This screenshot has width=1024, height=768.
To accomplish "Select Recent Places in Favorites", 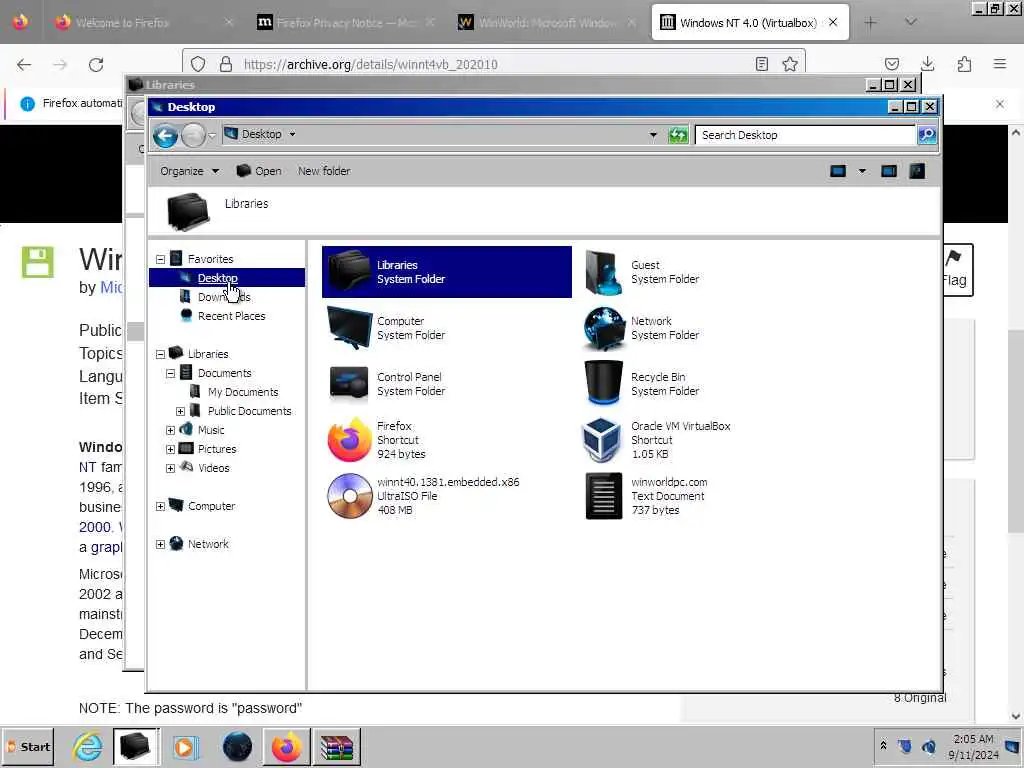I will coord(231,316).
